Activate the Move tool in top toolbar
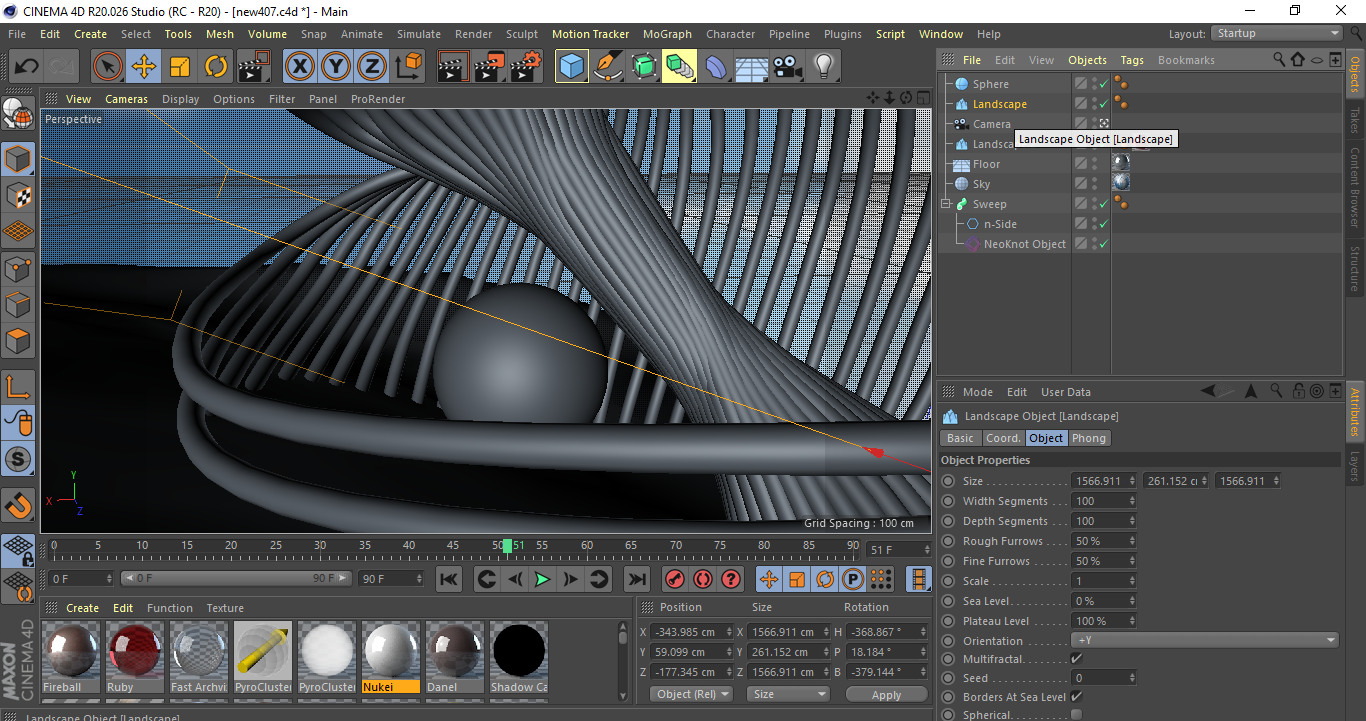Viewport: 1366px width, 721px height. (144, 67)
